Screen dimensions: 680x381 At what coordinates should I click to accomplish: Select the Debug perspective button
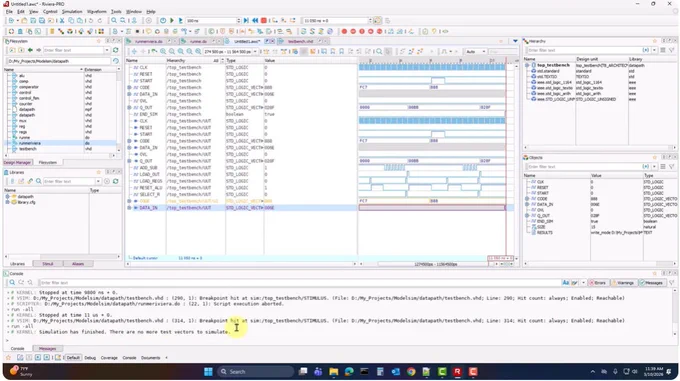[x=90, y=358]
